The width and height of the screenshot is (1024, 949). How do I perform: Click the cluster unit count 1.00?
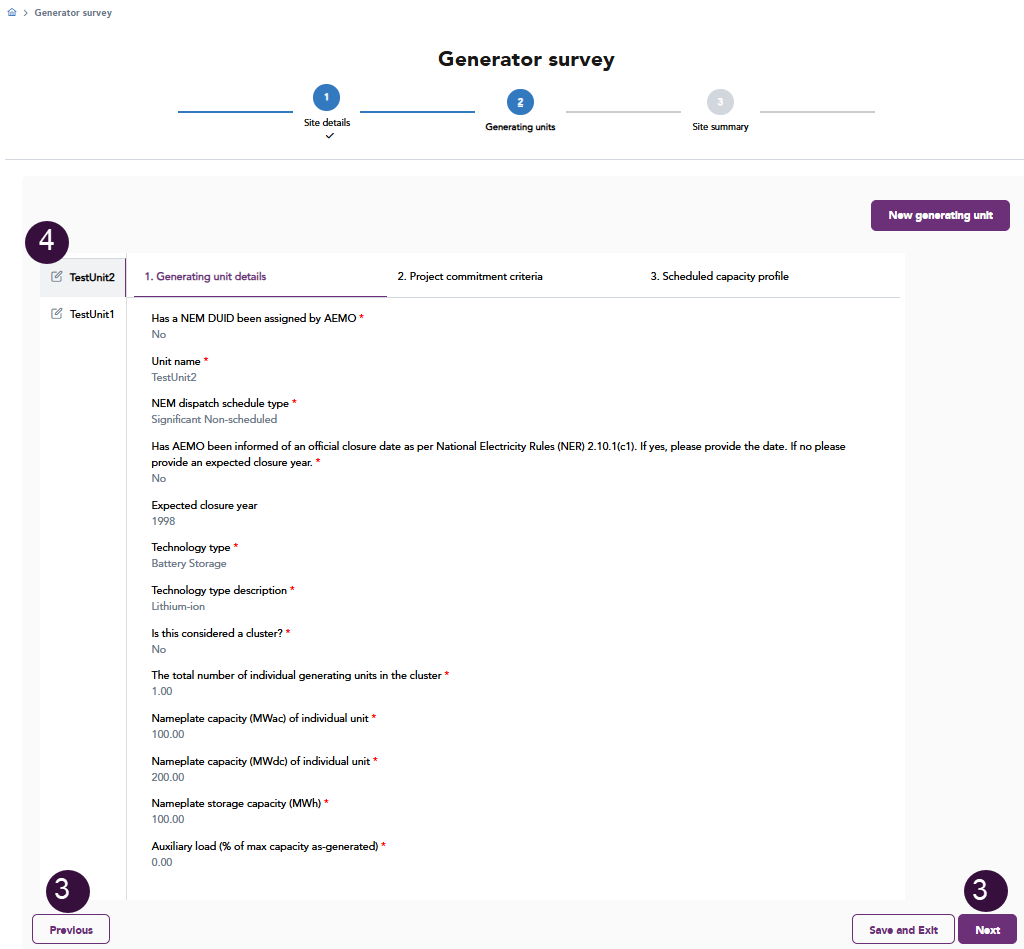[162, 691]
